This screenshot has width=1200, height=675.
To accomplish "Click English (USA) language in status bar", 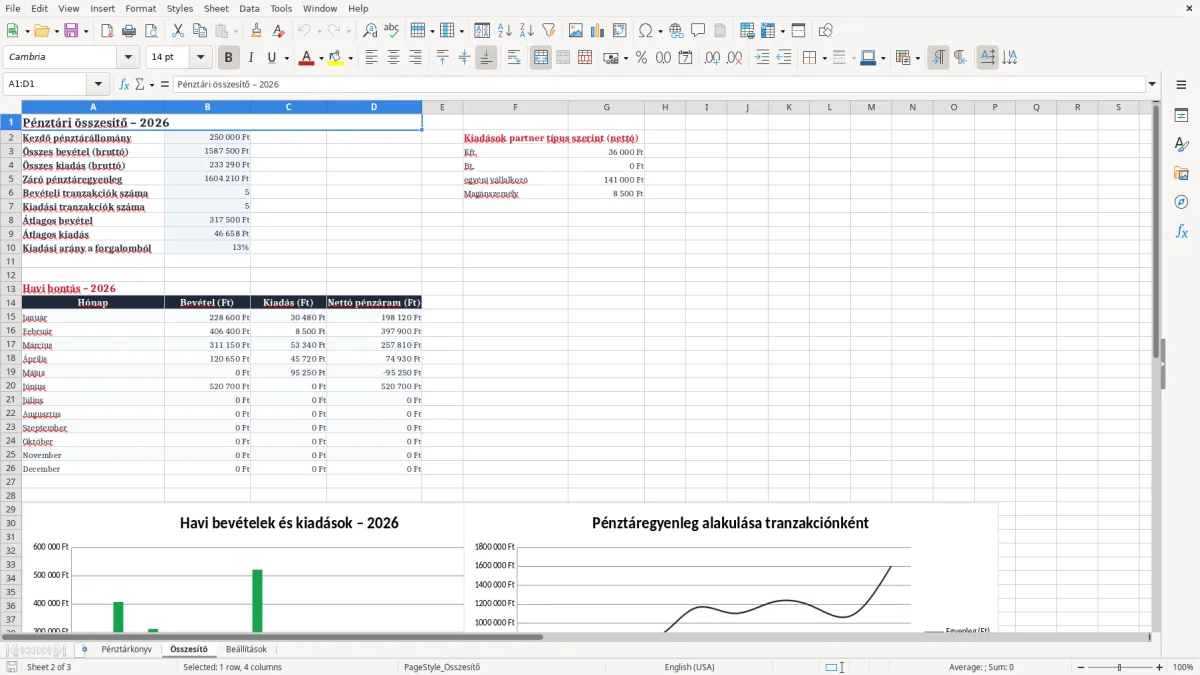I will (x=689, y=667).
